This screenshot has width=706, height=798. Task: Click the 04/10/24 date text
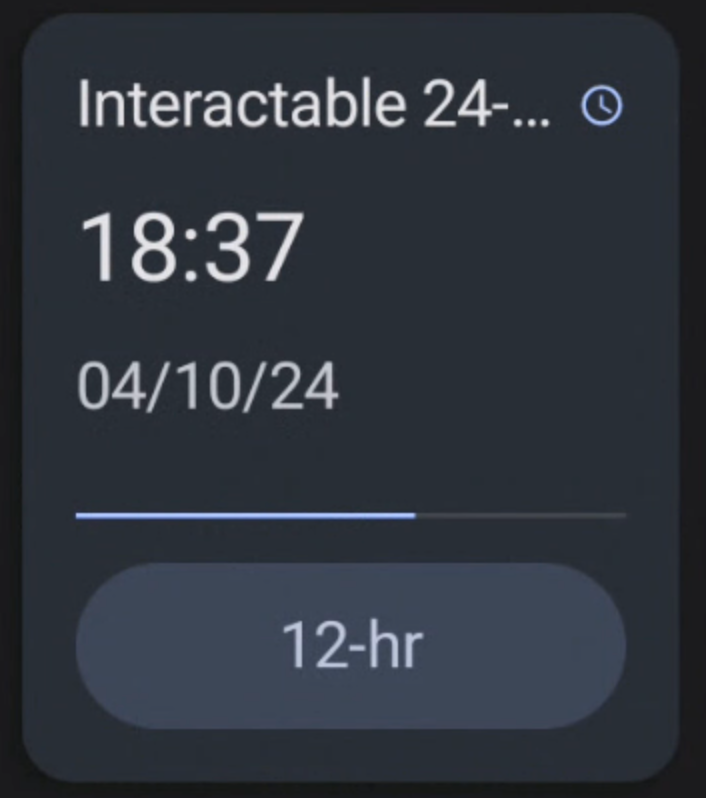208,387
